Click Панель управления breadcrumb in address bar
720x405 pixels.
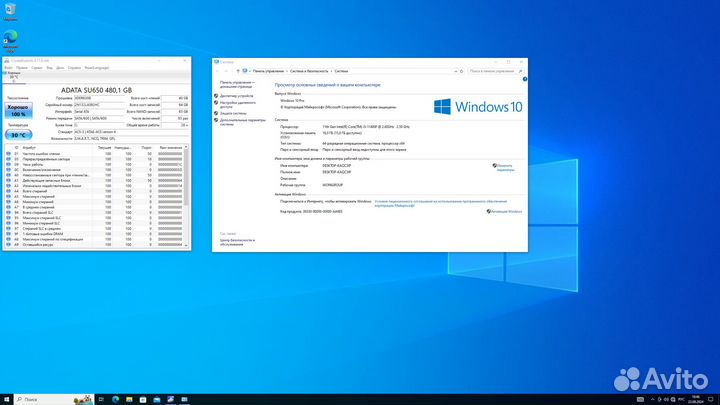tap(268, 71)
